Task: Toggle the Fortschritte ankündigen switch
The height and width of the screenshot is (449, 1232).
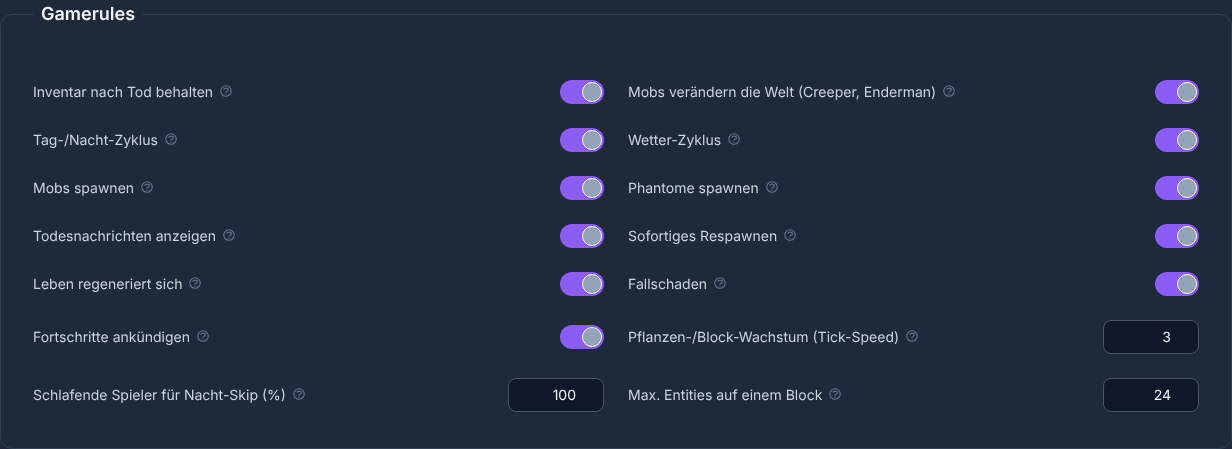Action: (582, 337)
